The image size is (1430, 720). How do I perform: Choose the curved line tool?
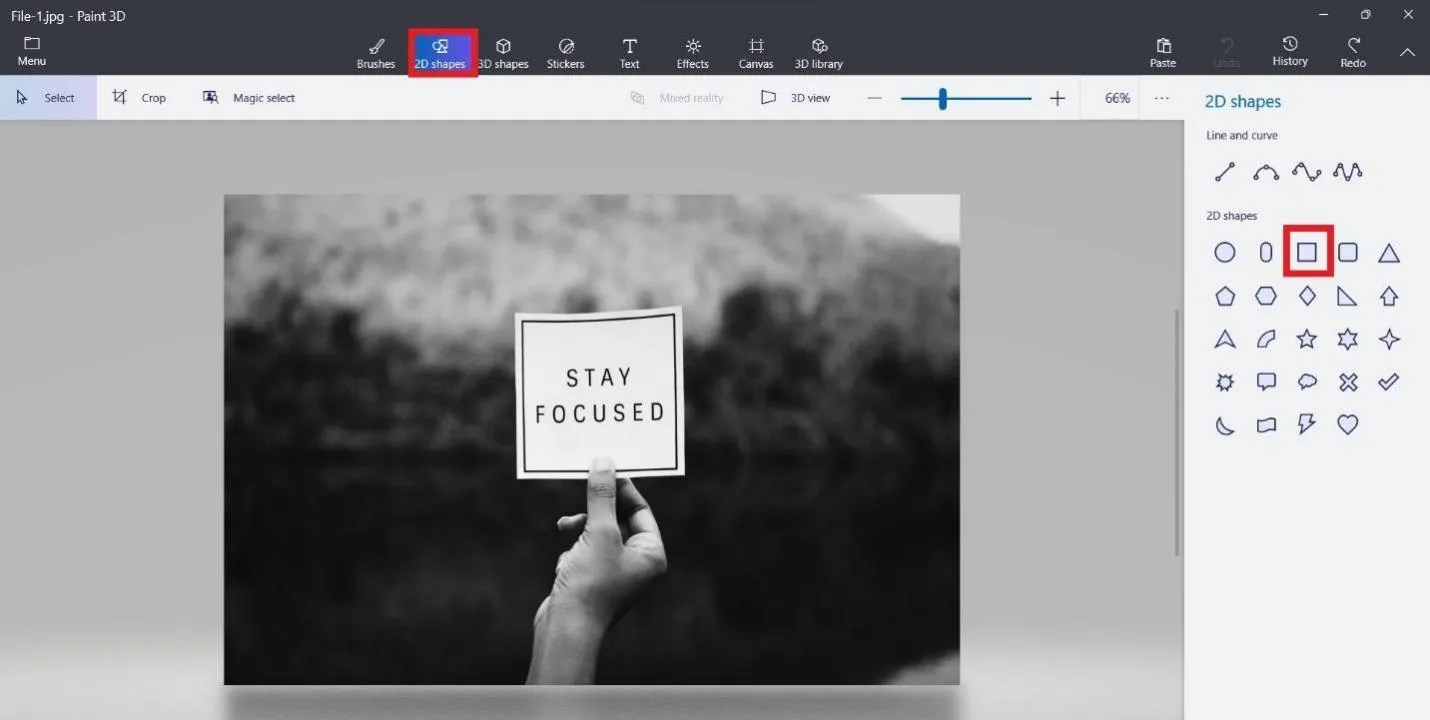[1265, 171]
